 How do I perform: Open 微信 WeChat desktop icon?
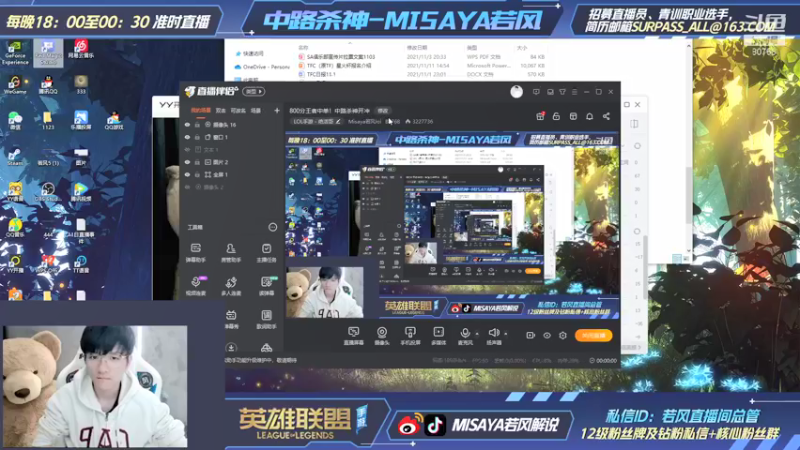(x=15, y=121)
